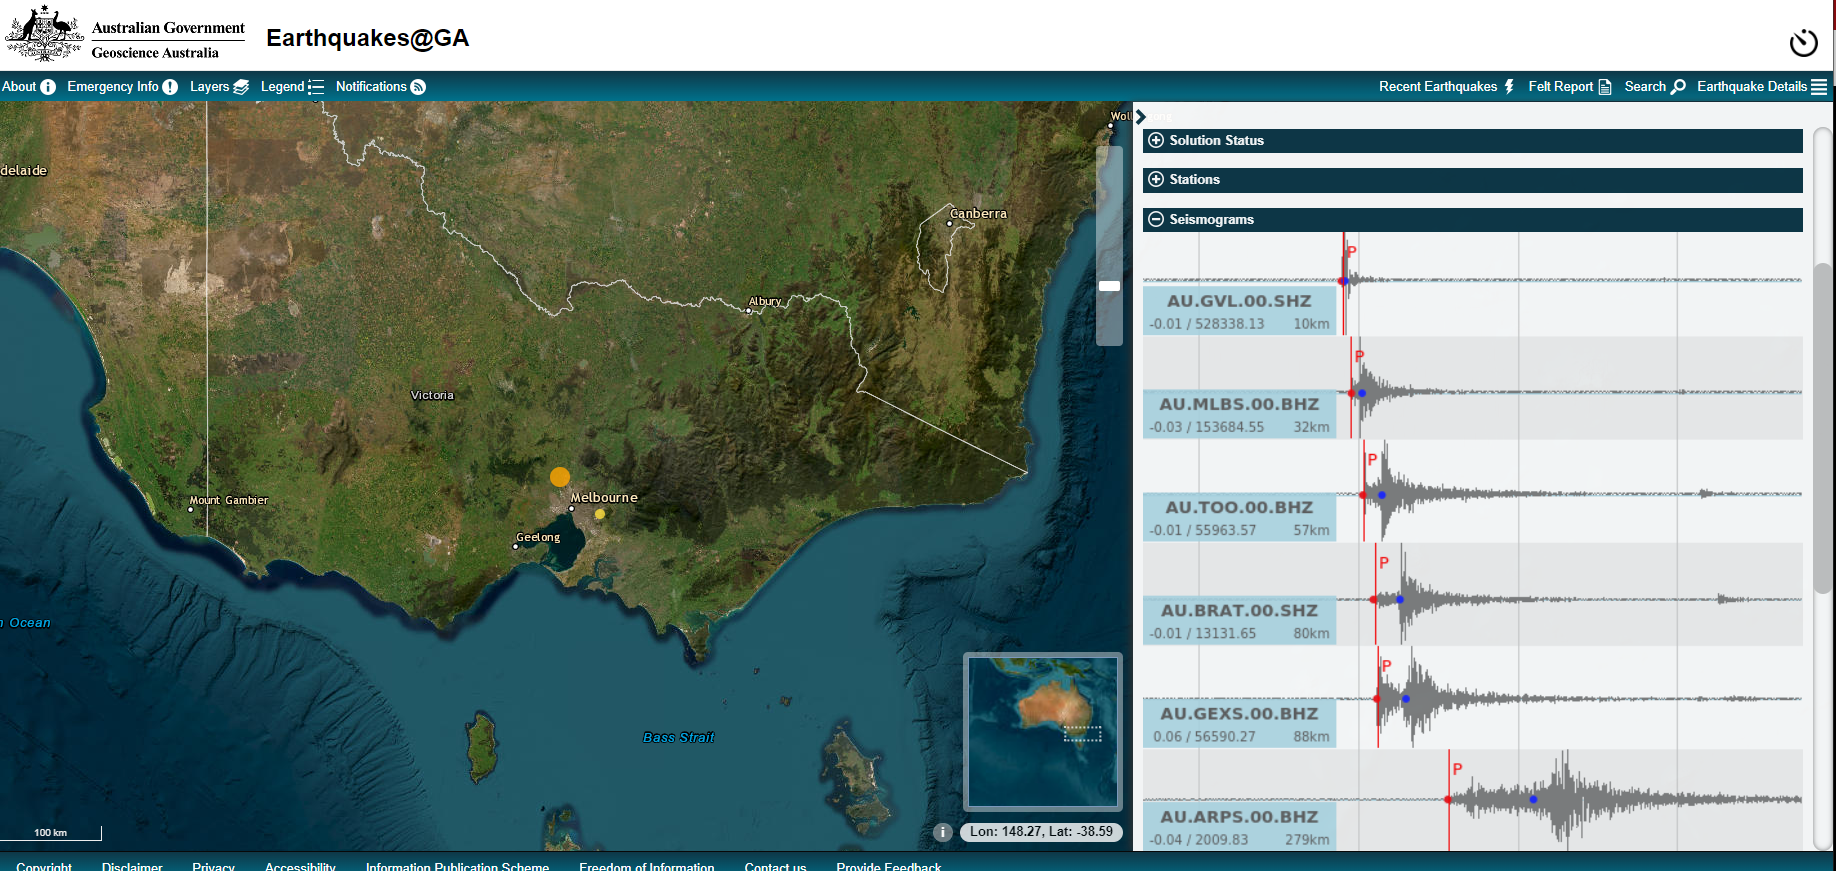Open the Accessibility footer link
1836x871 pixels.
(x=300, y=866)
